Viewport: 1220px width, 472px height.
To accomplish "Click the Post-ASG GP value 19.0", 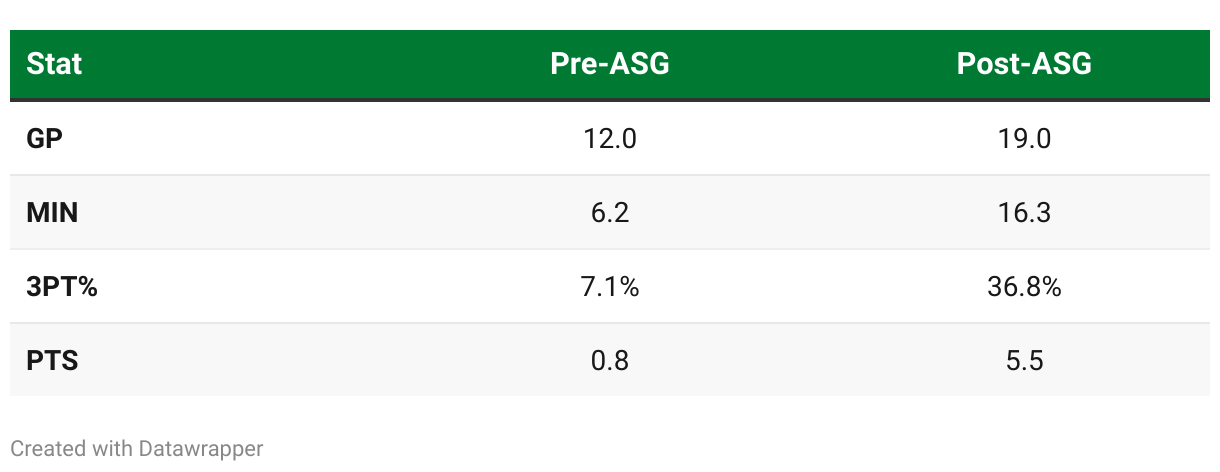I will [1023, 139].
